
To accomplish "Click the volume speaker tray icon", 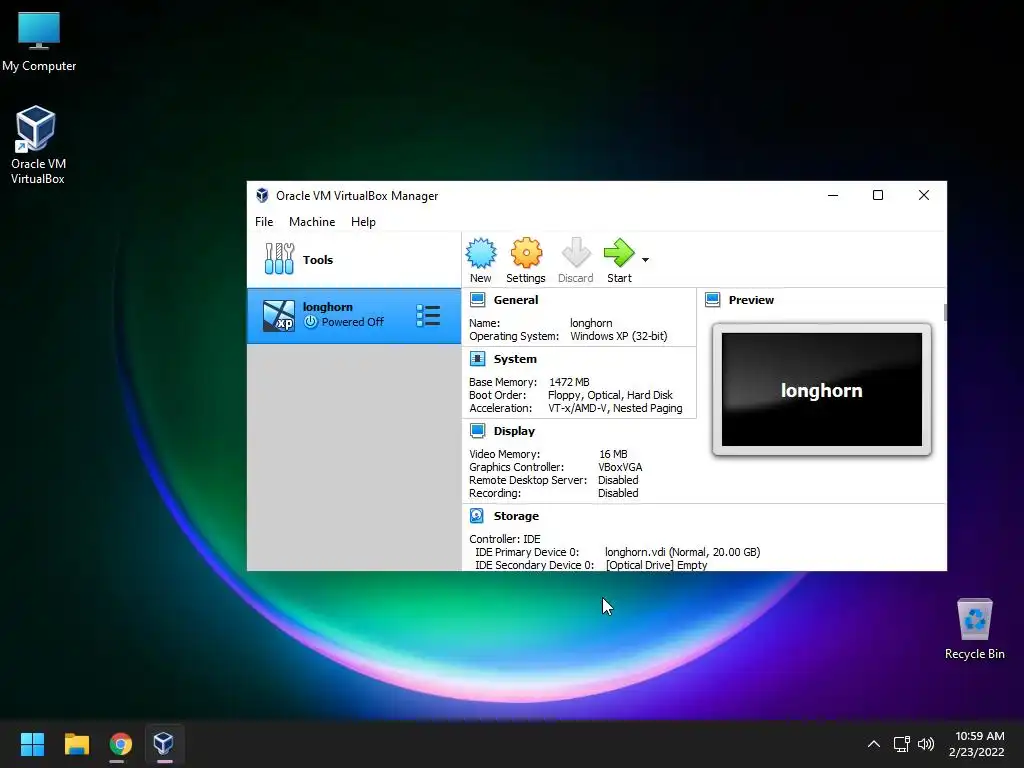I will pyautogui.click(x=925, y=744).
